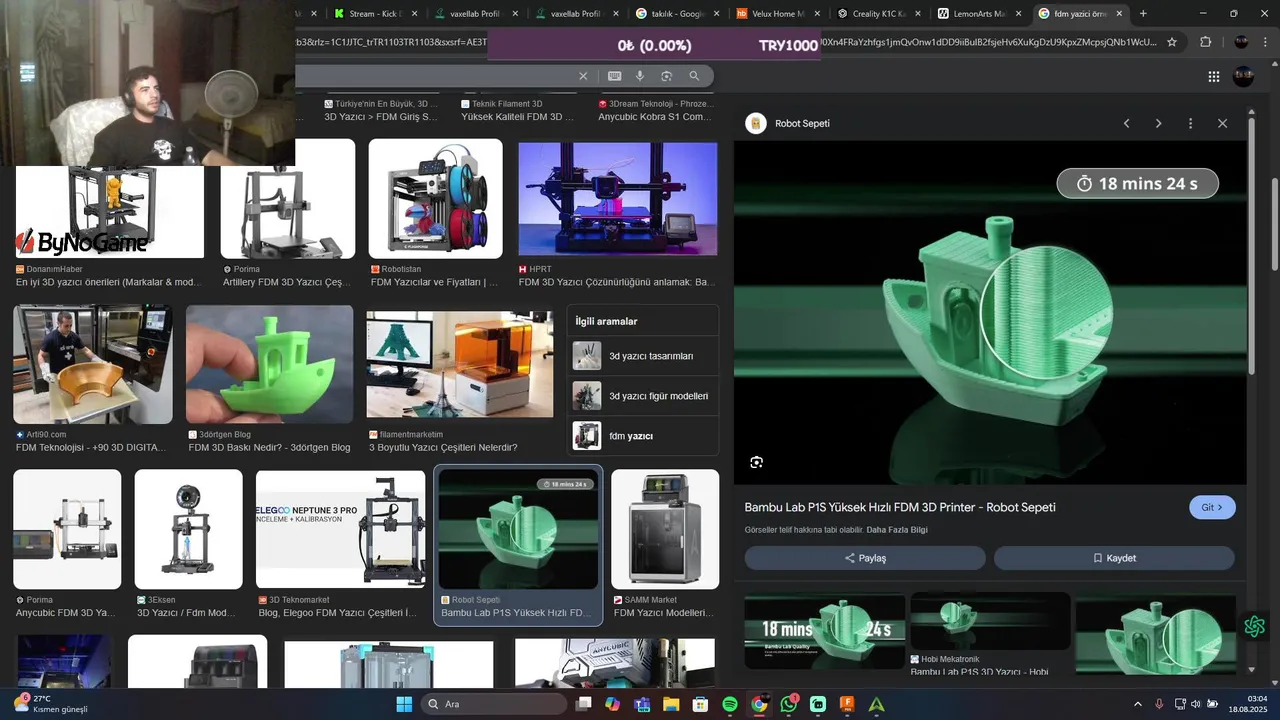Open the weather widget showing 27°C
Screen dimensions: 1280x720
click(50, 704)
